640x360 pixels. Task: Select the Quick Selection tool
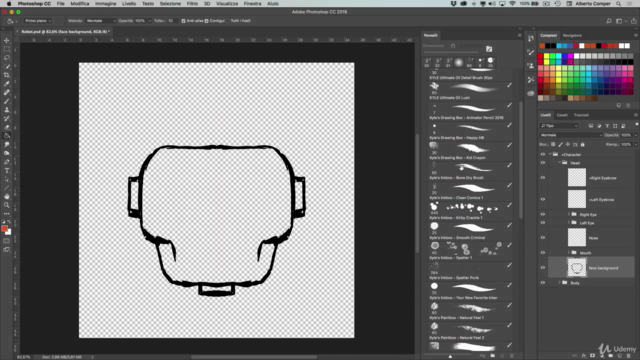(7, 66)
